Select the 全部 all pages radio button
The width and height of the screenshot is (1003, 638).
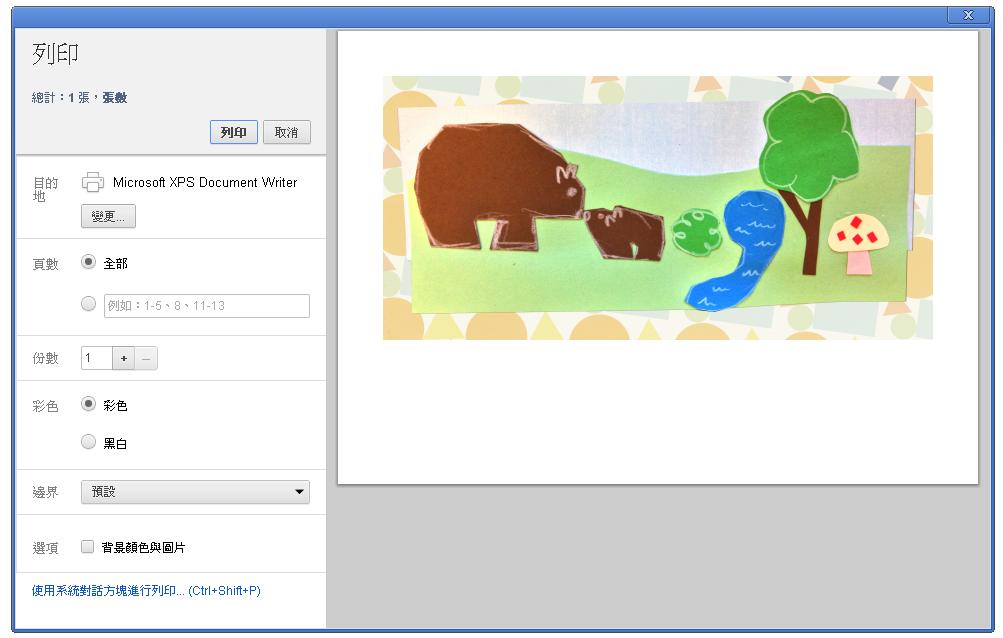pos(88,262)
